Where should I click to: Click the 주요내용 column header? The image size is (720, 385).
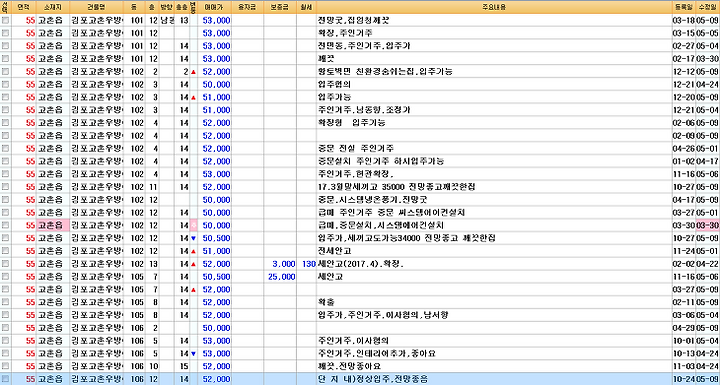[494, 7]
